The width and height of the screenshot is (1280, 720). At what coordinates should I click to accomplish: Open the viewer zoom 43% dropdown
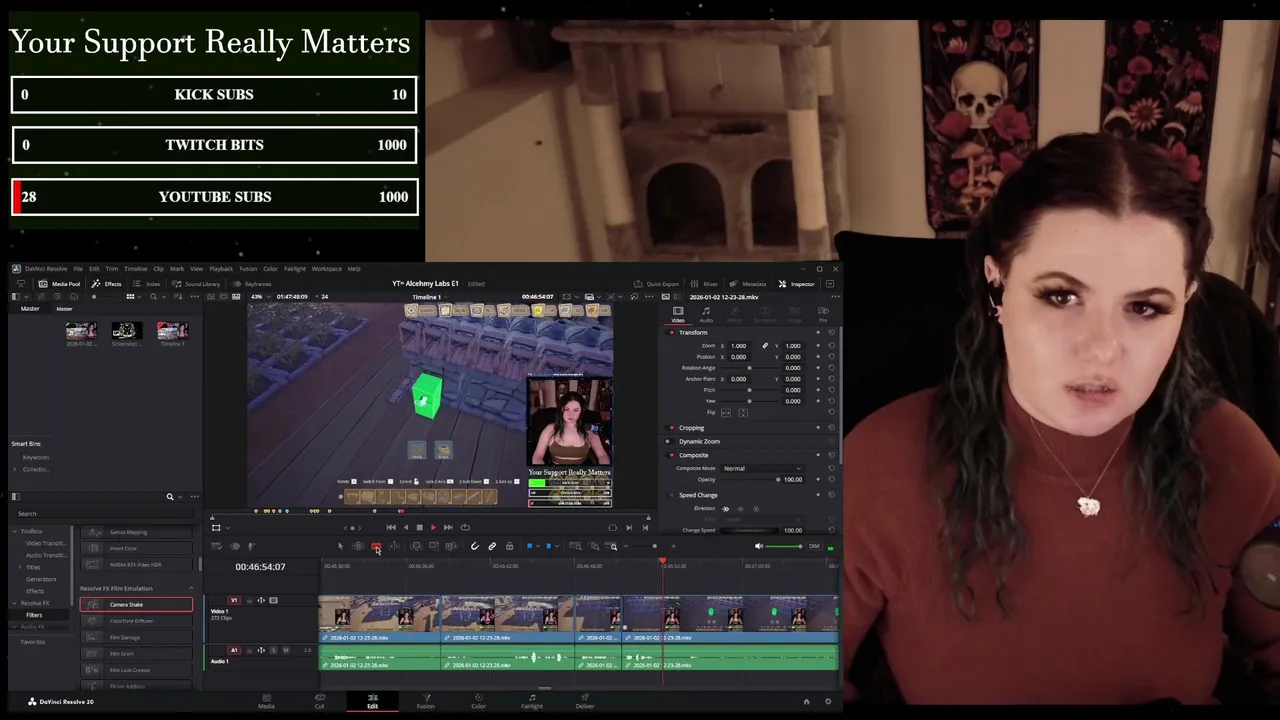tap(263, 297)
